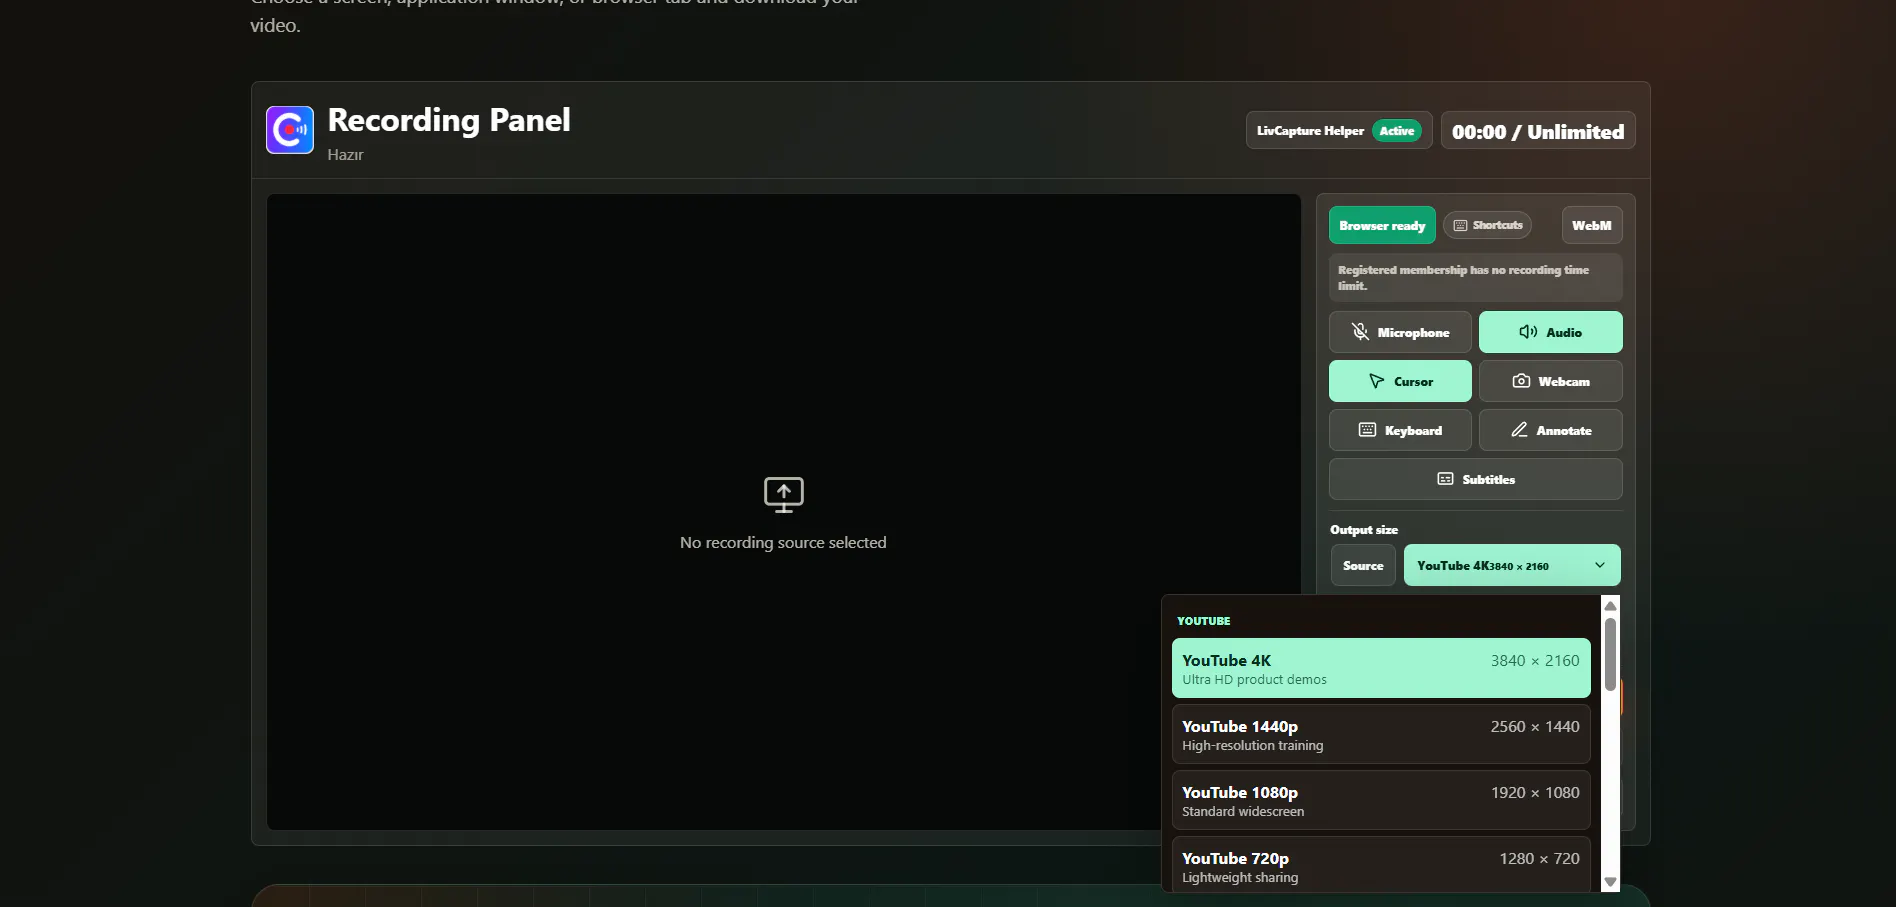Image resolution: width=1896 pixels, height=907 pixels.
Task: Click the 00:00 / Unlimited timer display
Action: click(x=1538, y=131)
